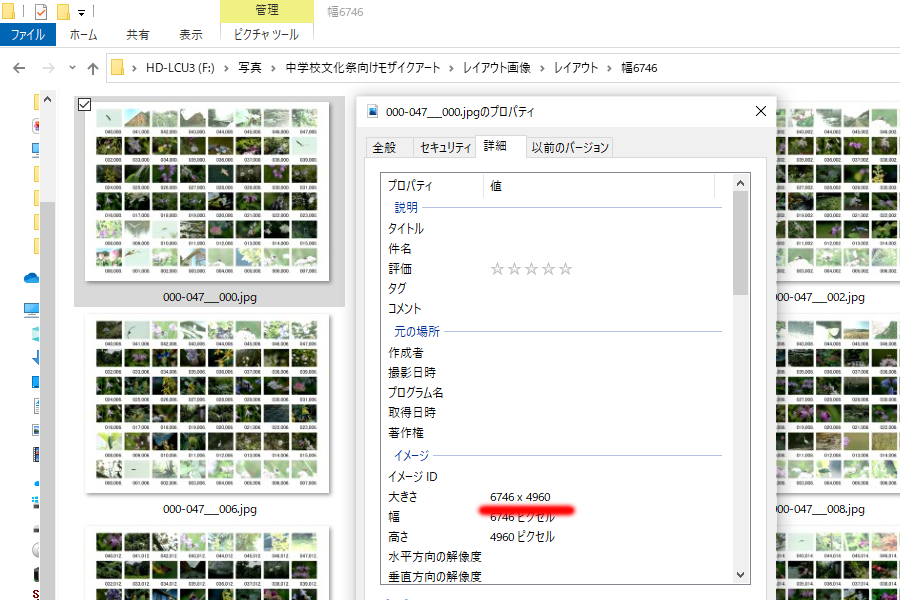Click the properties list vertical scrollbar thumb
Image resolution: width=900 pixels, height=600 pixels.
click(740, 243)
